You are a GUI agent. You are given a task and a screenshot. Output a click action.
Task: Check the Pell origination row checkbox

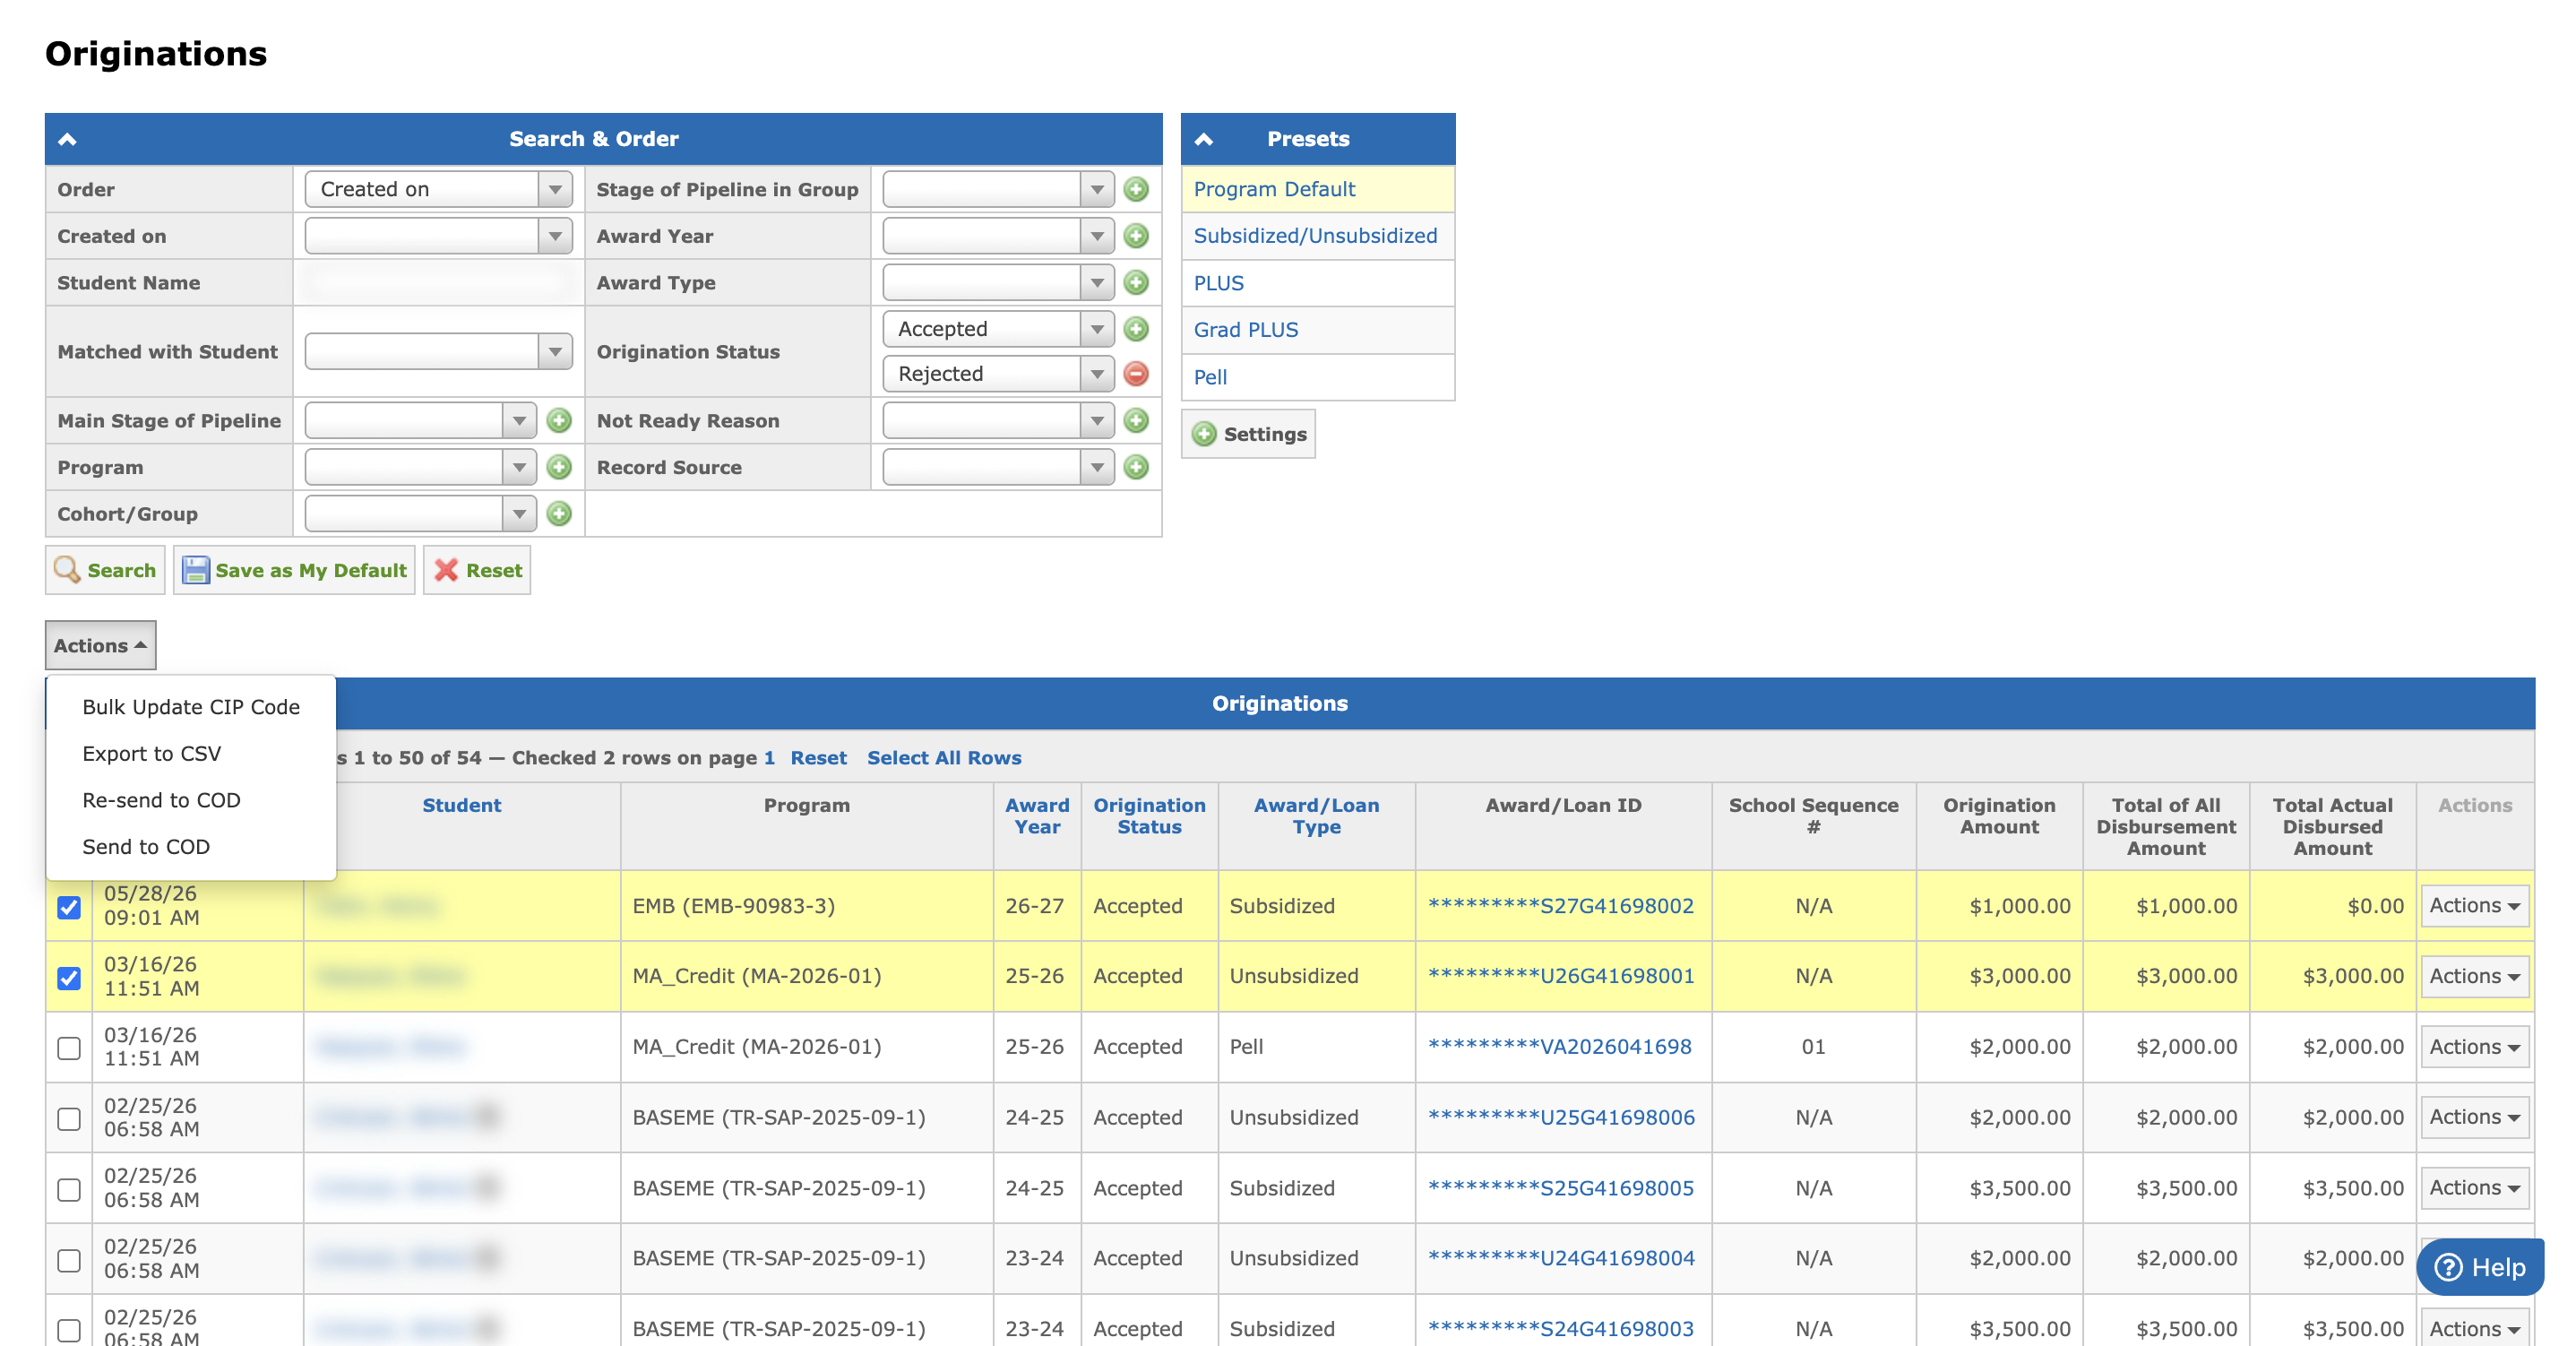[69, 1047]
